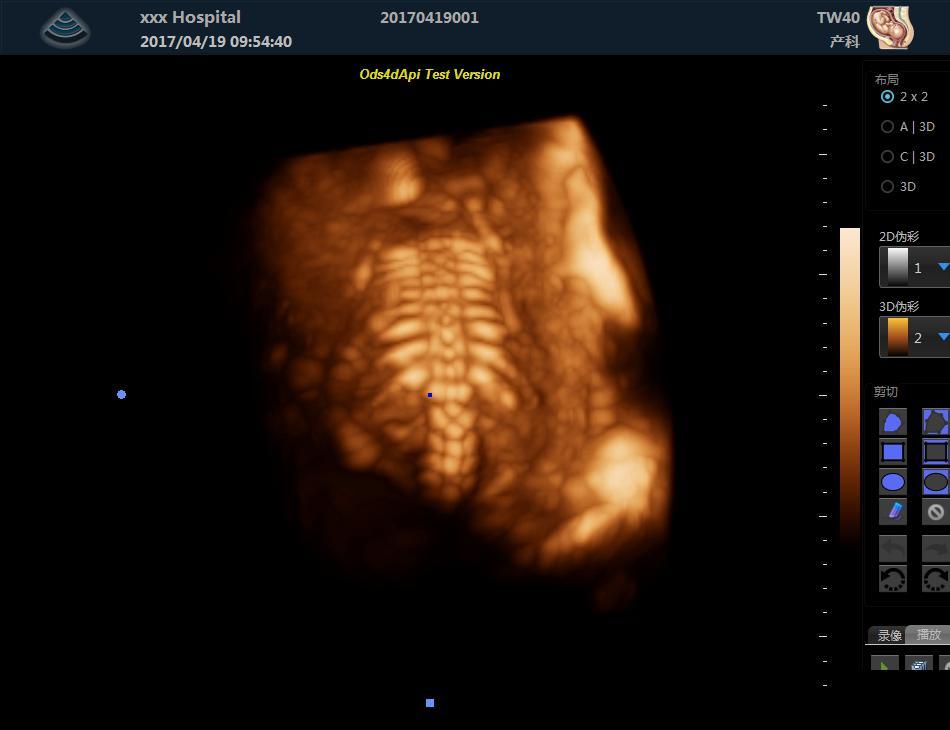Click the round blue handle at left

(121, 394)
